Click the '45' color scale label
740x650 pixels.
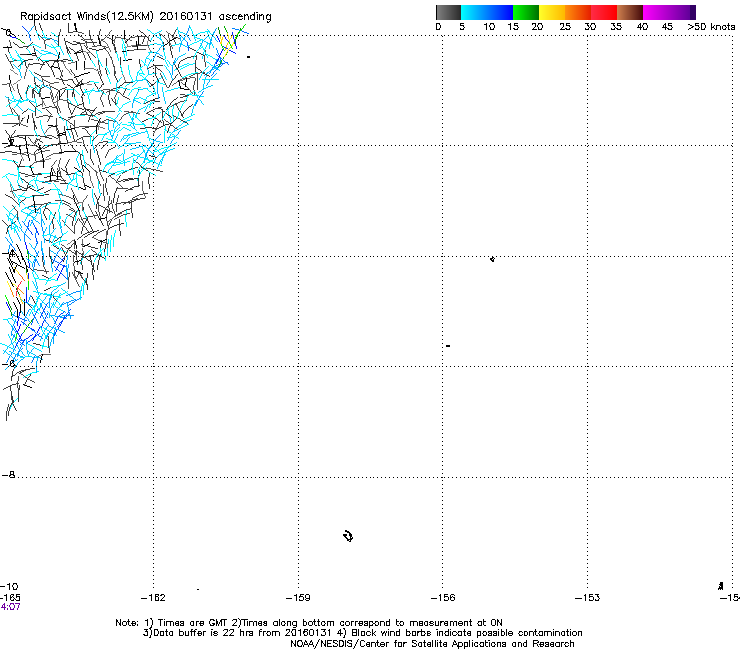pyautogui.click(x=667, y=27)
